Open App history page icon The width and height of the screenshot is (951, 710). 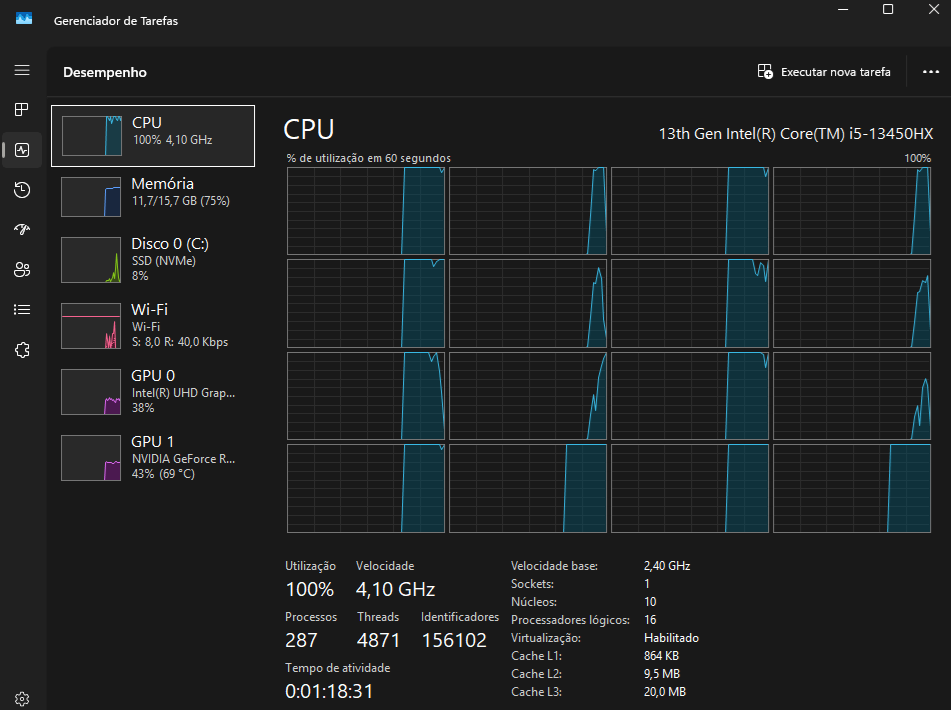pyautogui.click(x=22, y=190)
